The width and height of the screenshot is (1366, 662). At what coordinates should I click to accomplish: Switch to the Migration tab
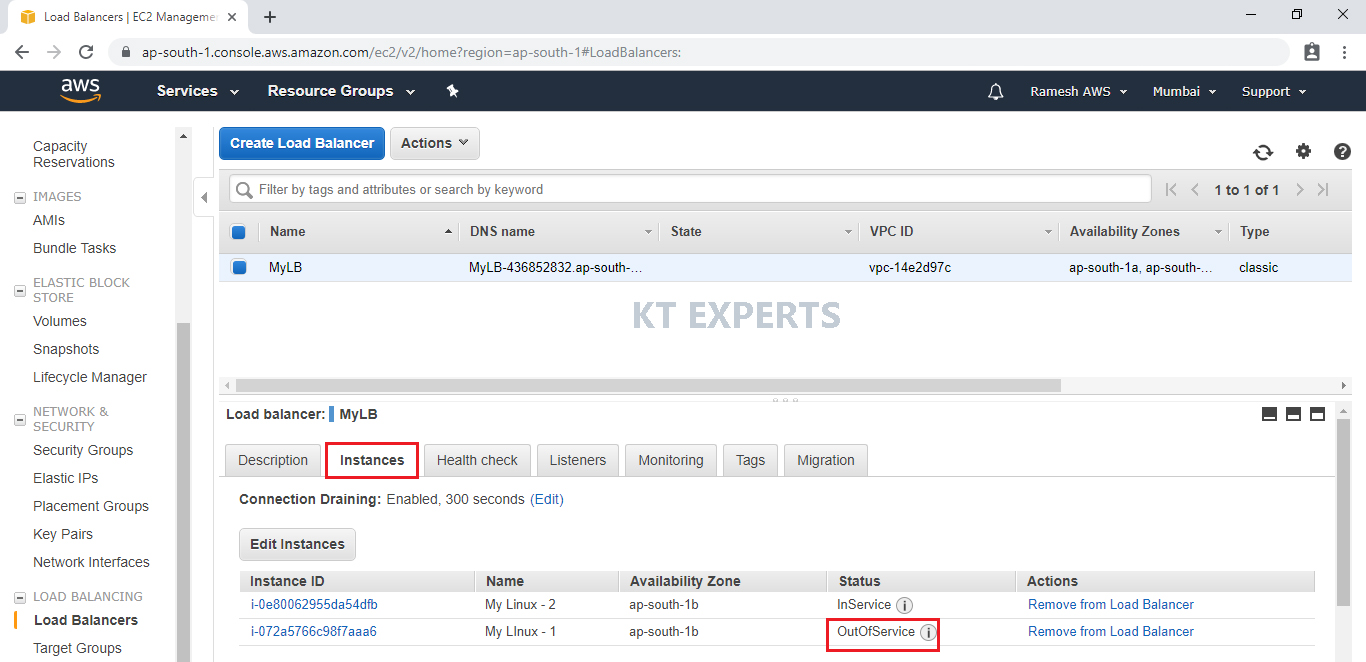(826, 460)
